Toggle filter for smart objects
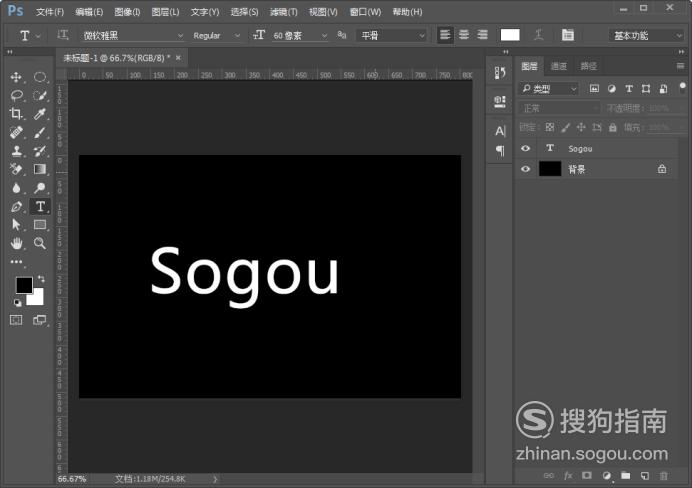The height and width of the screenshot is (488, 692). pos(663,89)
